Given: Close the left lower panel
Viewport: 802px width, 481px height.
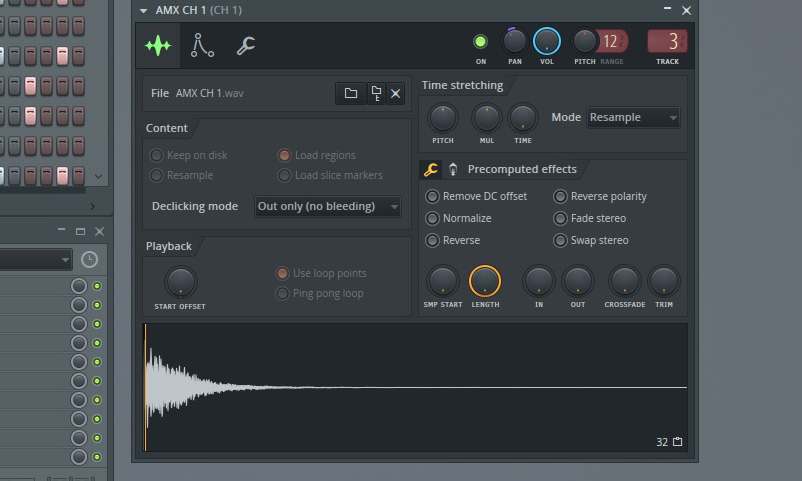Looking at the screenshot, I should point(100,232).
